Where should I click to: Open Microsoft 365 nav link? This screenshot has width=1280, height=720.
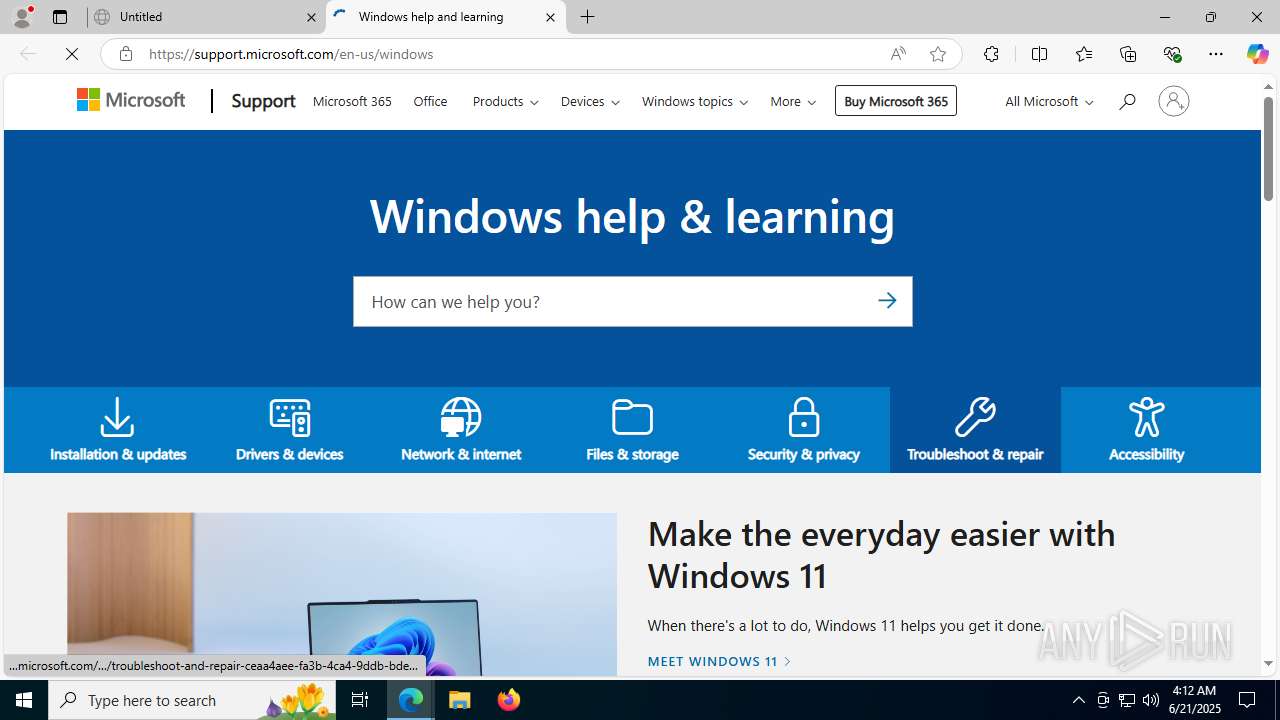[x=352, y=101]
